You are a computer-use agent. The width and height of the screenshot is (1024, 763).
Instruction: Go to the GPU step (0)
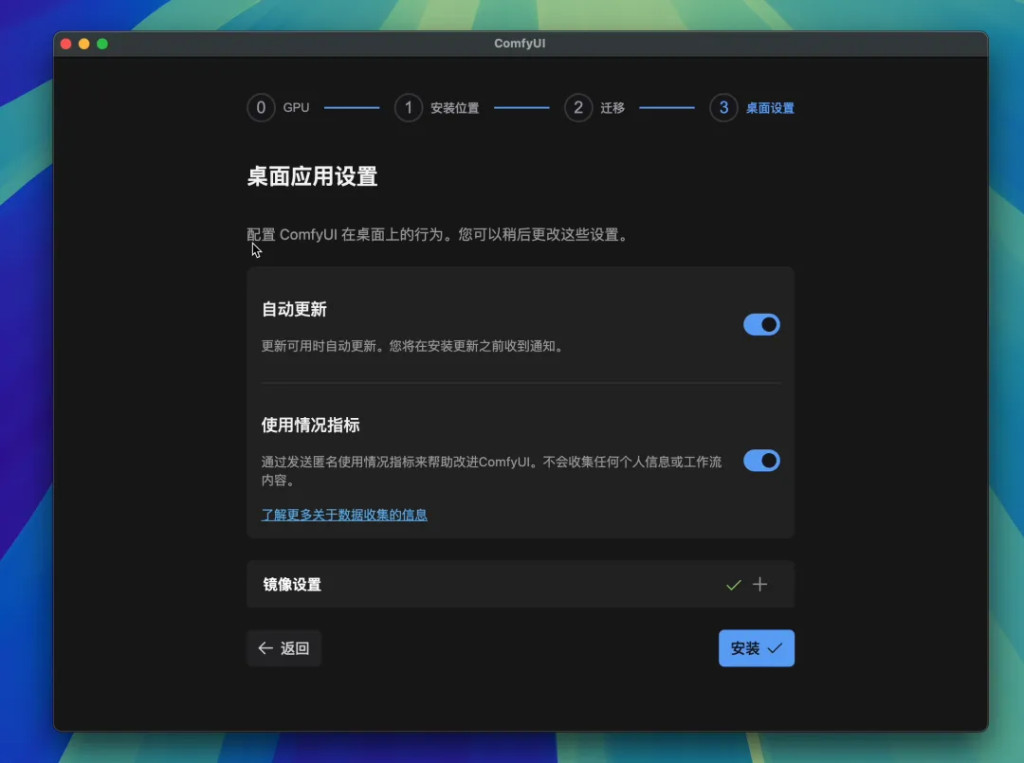pyautogui.click(x=278, y=108)
